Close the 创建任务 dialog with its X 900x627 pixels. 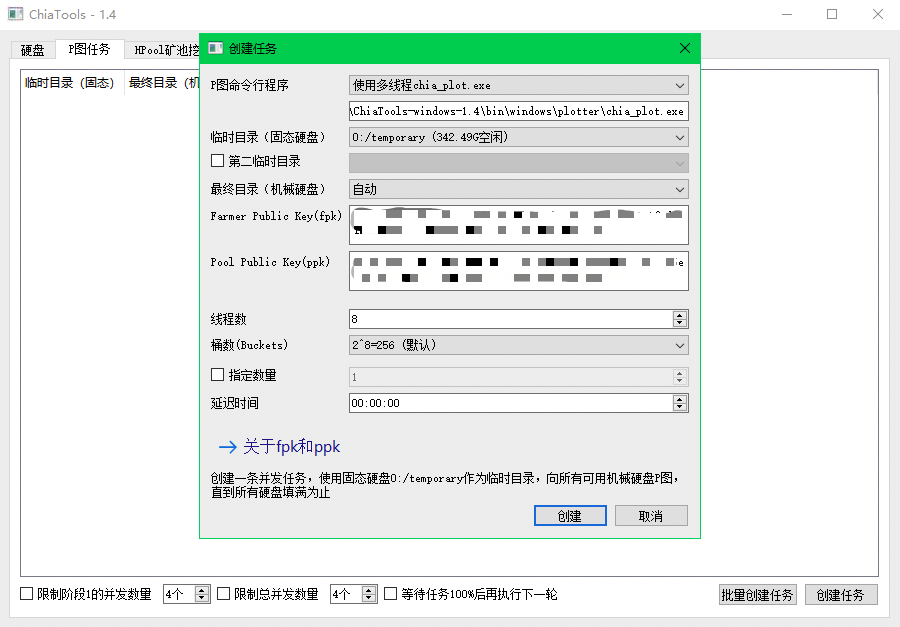point(684,48)
